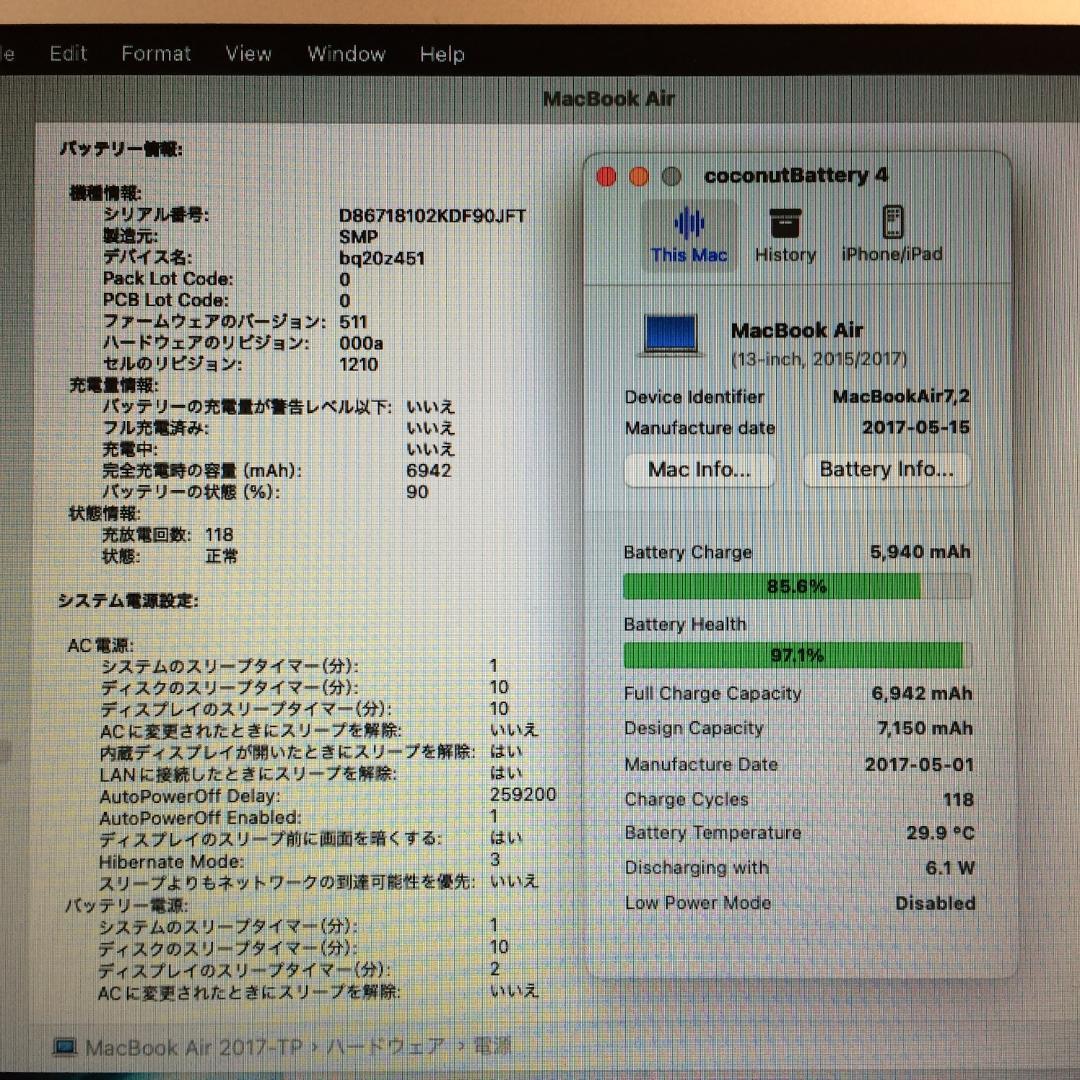
Task: Click the (13-inch, 2015/2017) model subtitle
Action: point(818,359)
